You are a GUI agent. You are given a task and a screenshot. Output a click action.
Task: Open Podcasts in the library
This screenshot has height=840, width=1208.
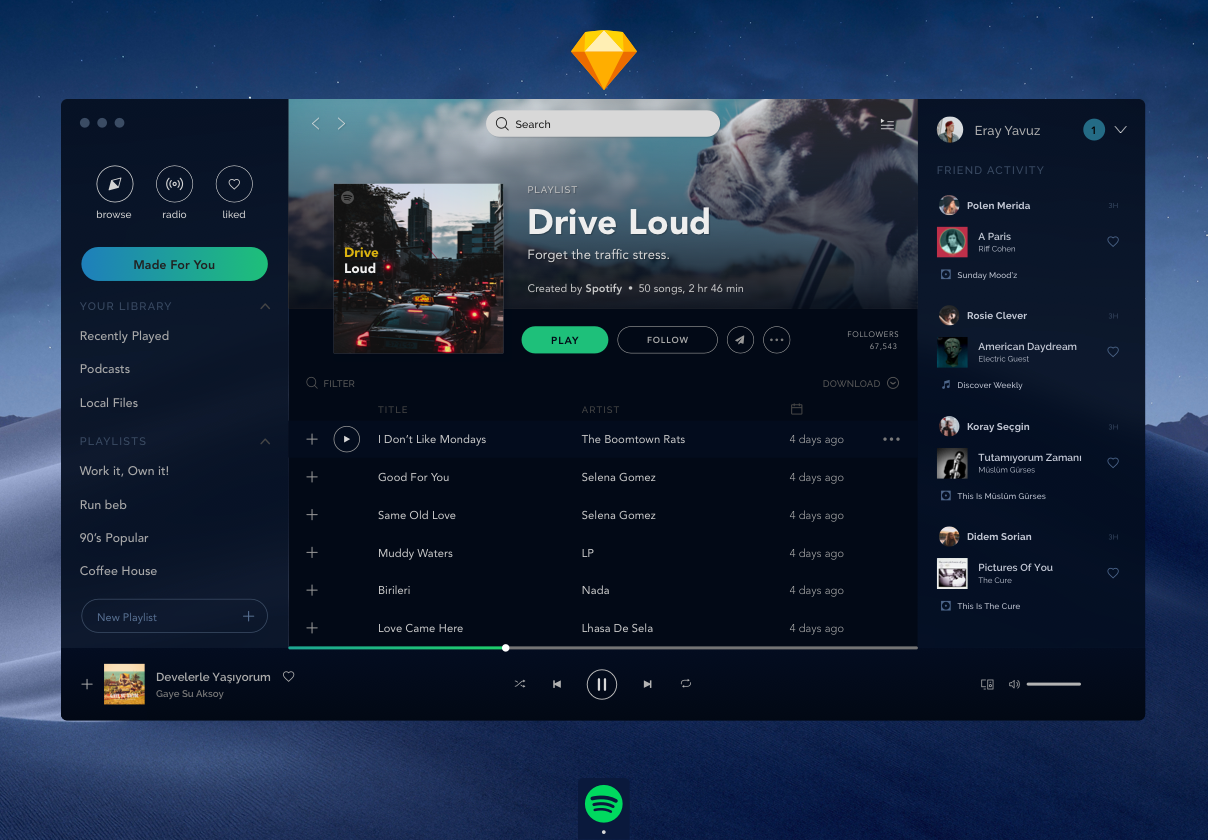[x=105, y=369]
